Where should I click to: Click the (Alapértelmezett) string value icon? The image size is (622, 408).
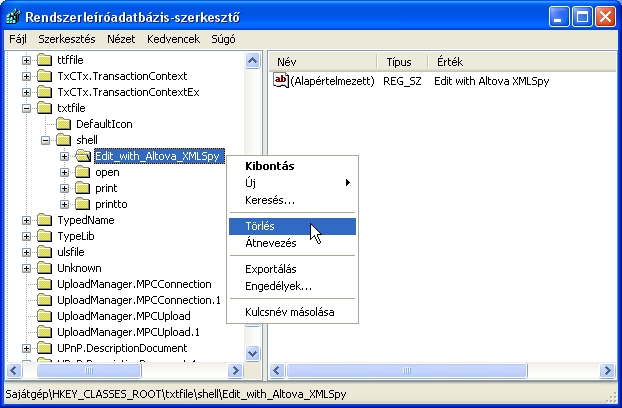point(281,81)
